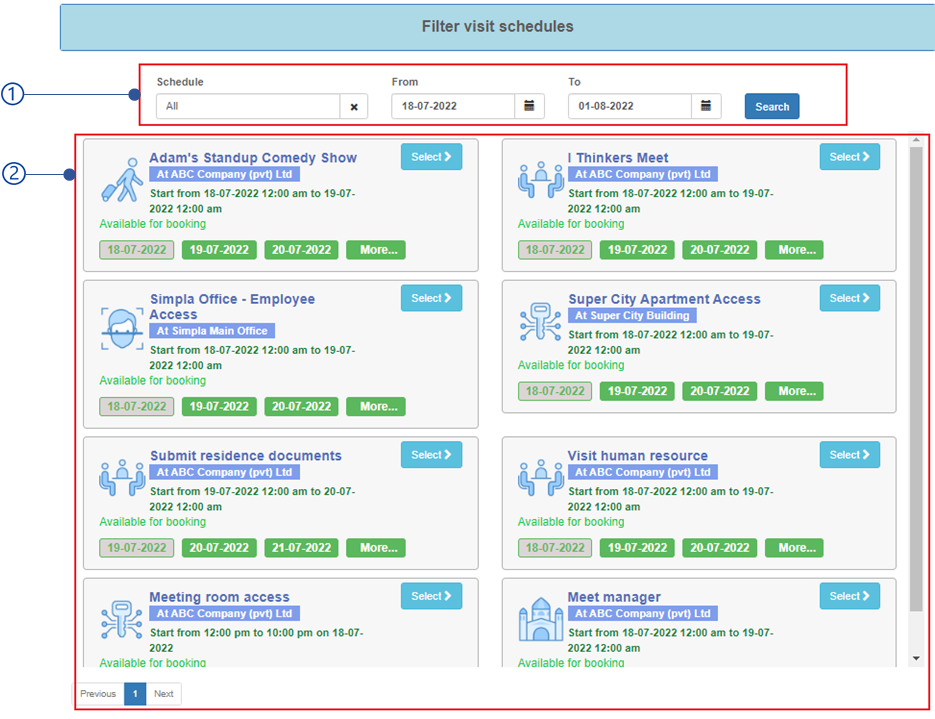This screenshot has height=719, width=935.
Task: Open the To date calendar picker
Action: 706,106
